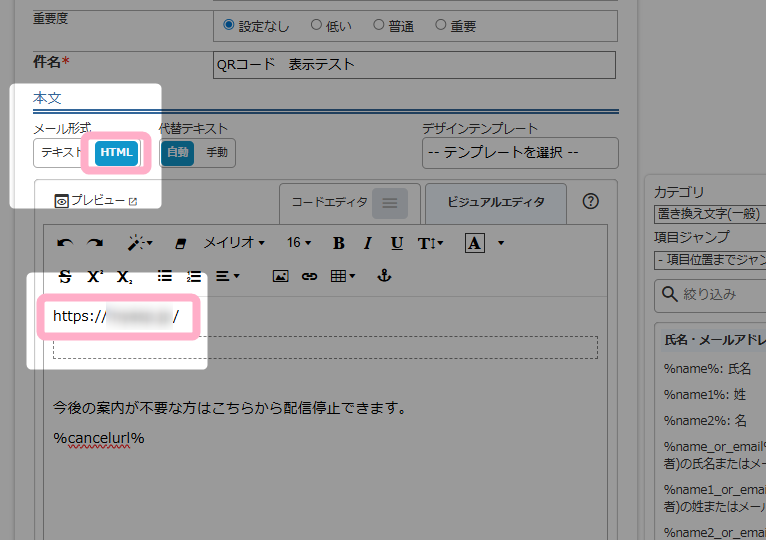Viewport: 766px width, 540px height.
Task: Switch to the ビジュアルエディタ tab
Action: tap(496, 202)
